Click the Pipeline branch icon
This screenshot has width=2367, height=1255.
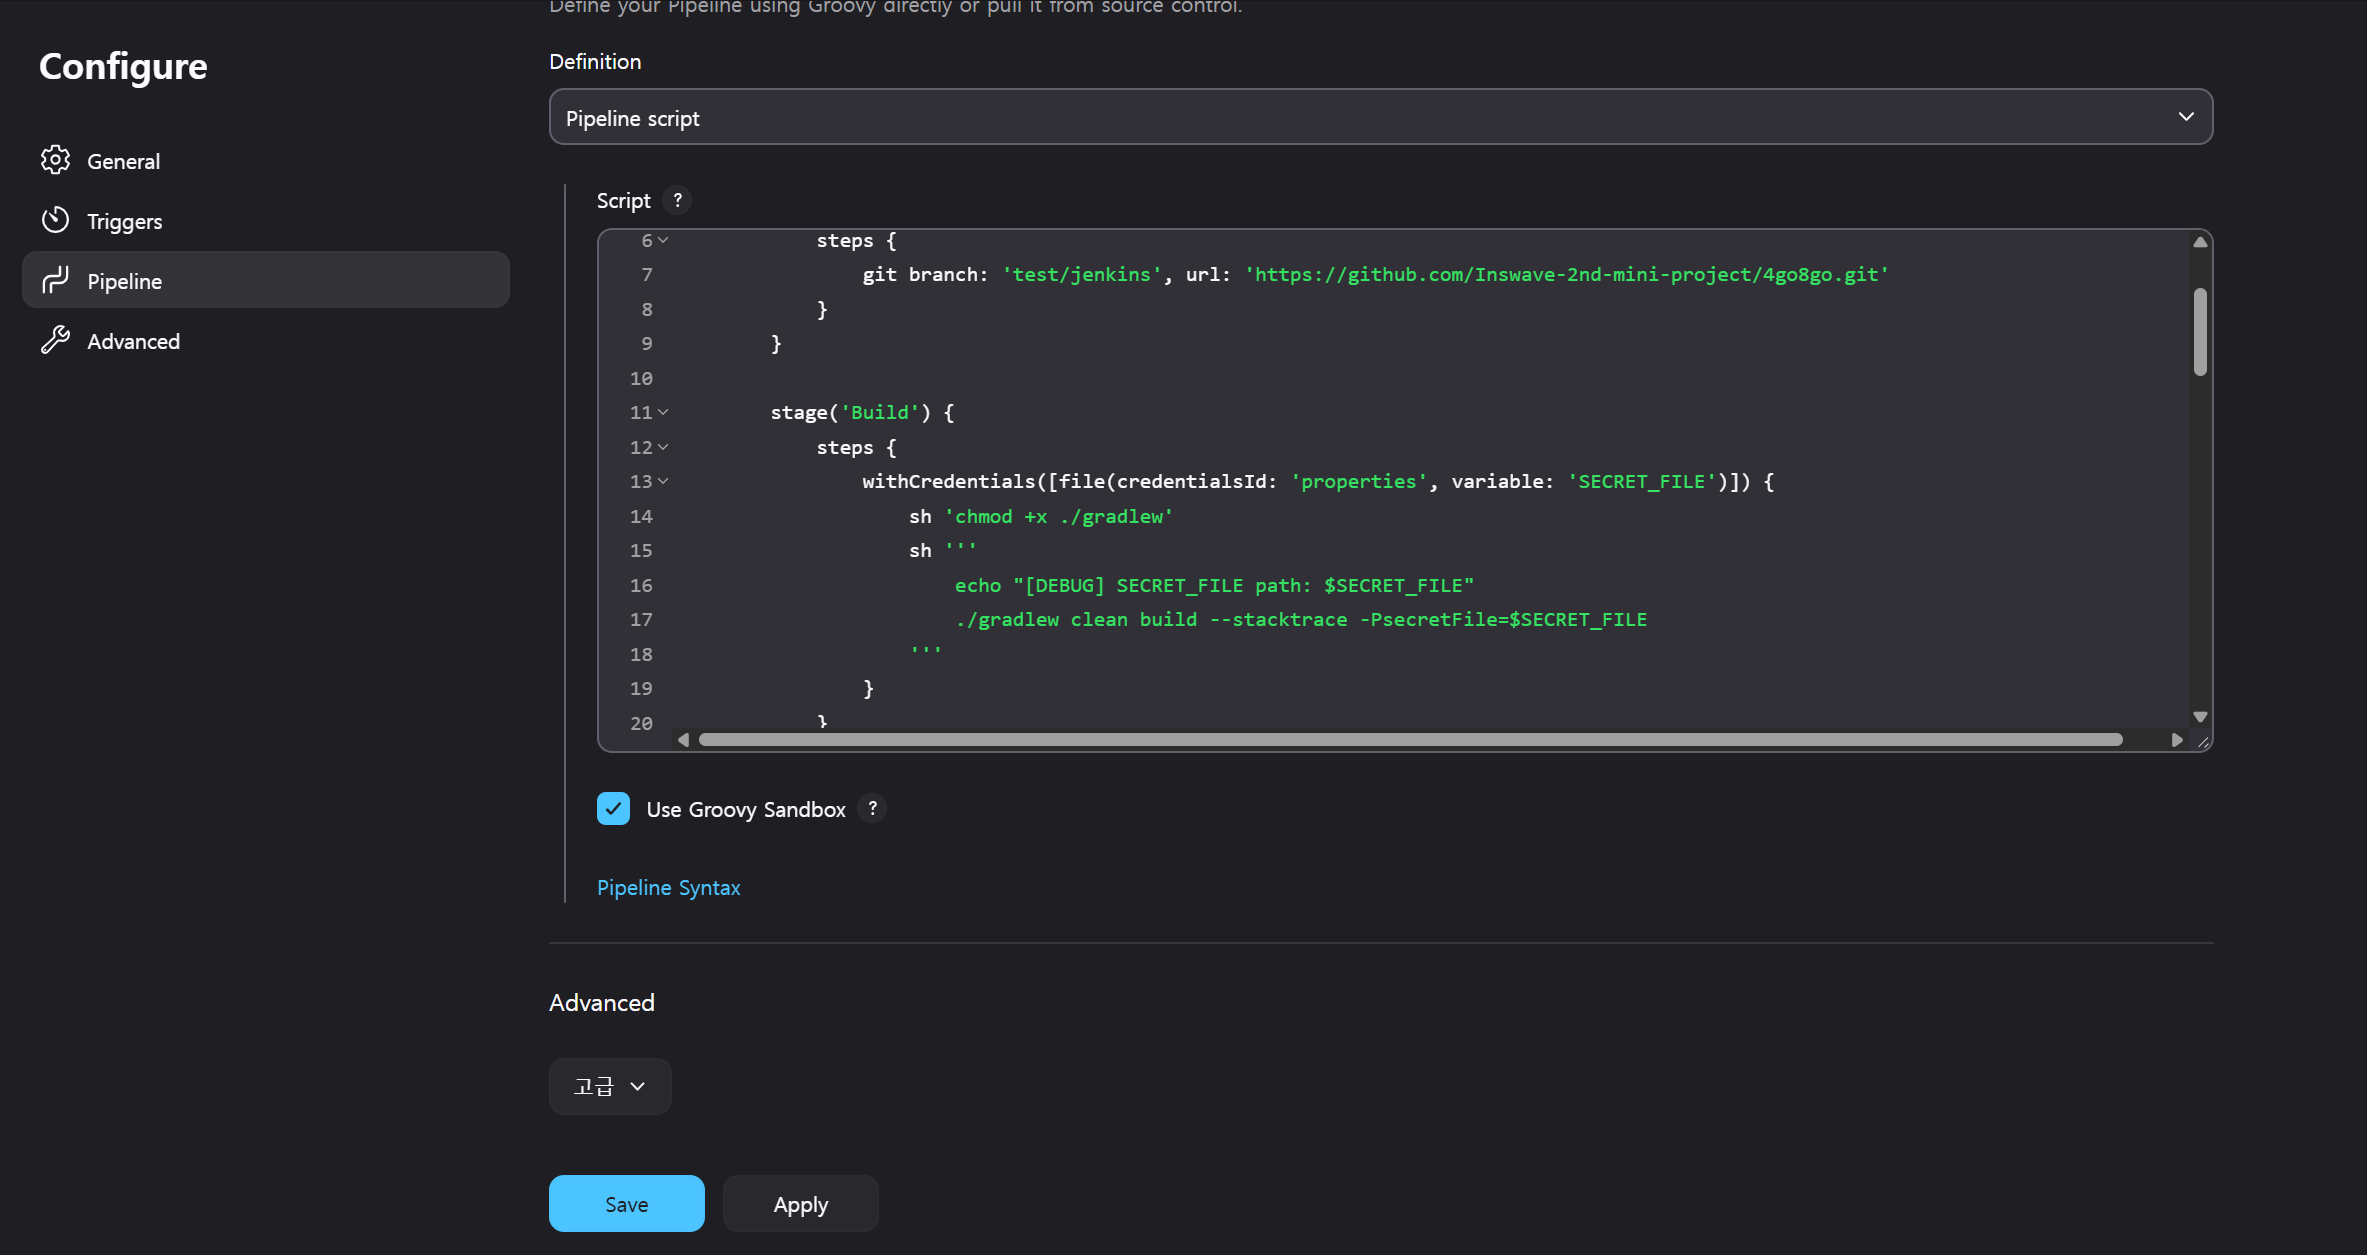point(55,280)
